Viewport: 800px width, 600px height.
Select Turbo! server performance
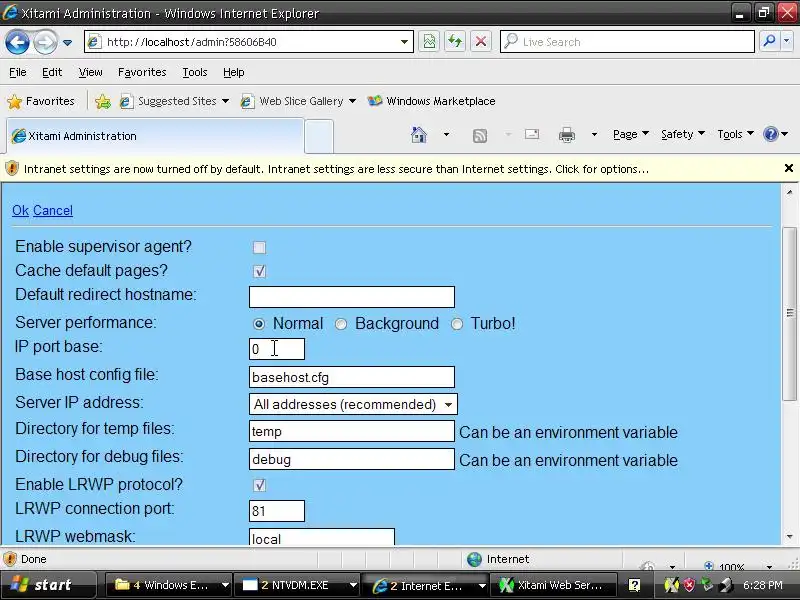[x=457, y=324]
